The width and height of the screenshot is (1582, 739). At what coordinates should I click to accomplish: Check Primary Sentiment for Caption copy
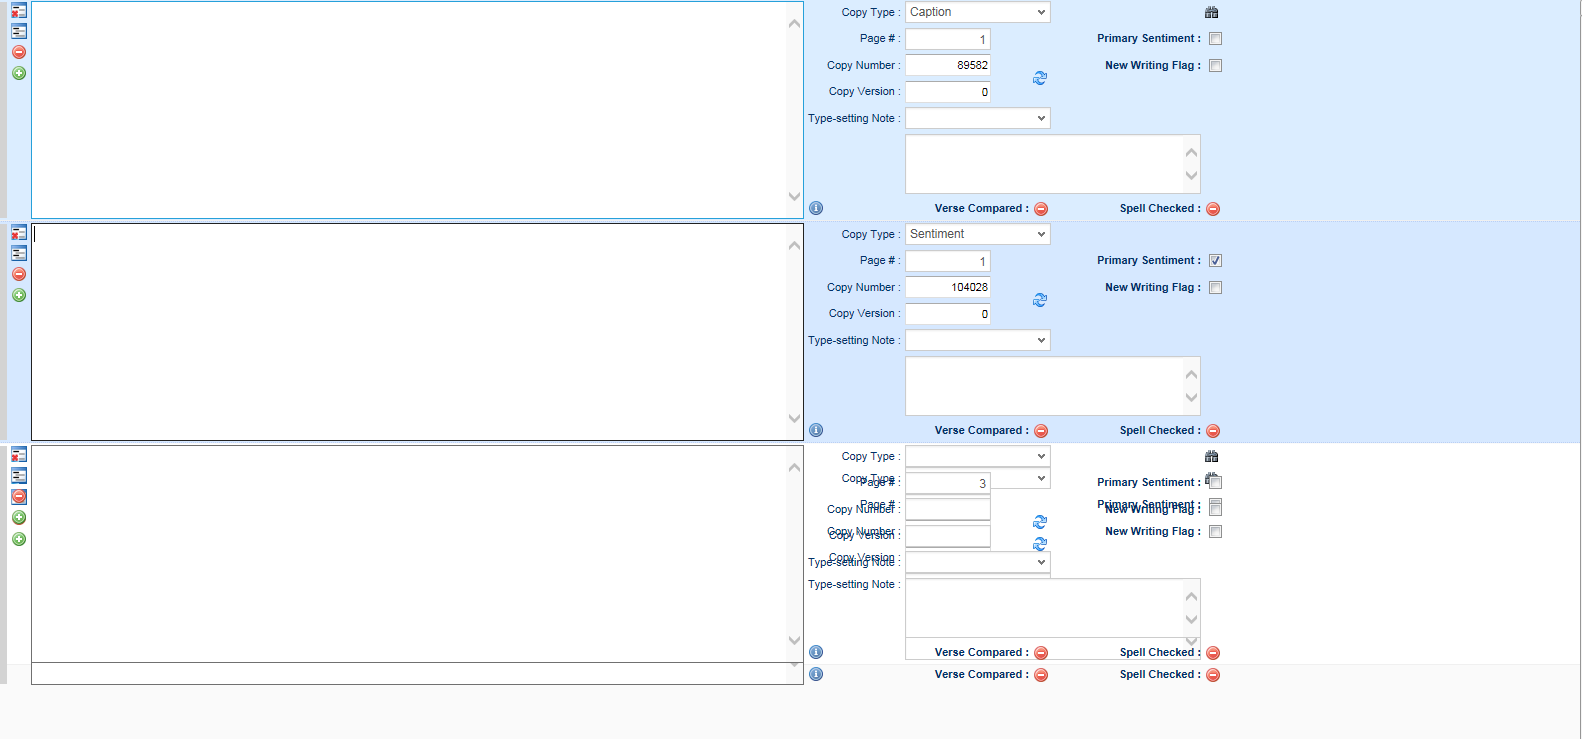(1215, 39)
